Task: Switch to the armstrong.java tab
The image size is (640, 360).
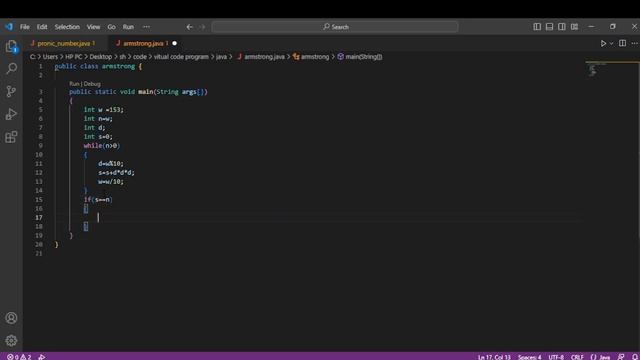Action: 143,43
